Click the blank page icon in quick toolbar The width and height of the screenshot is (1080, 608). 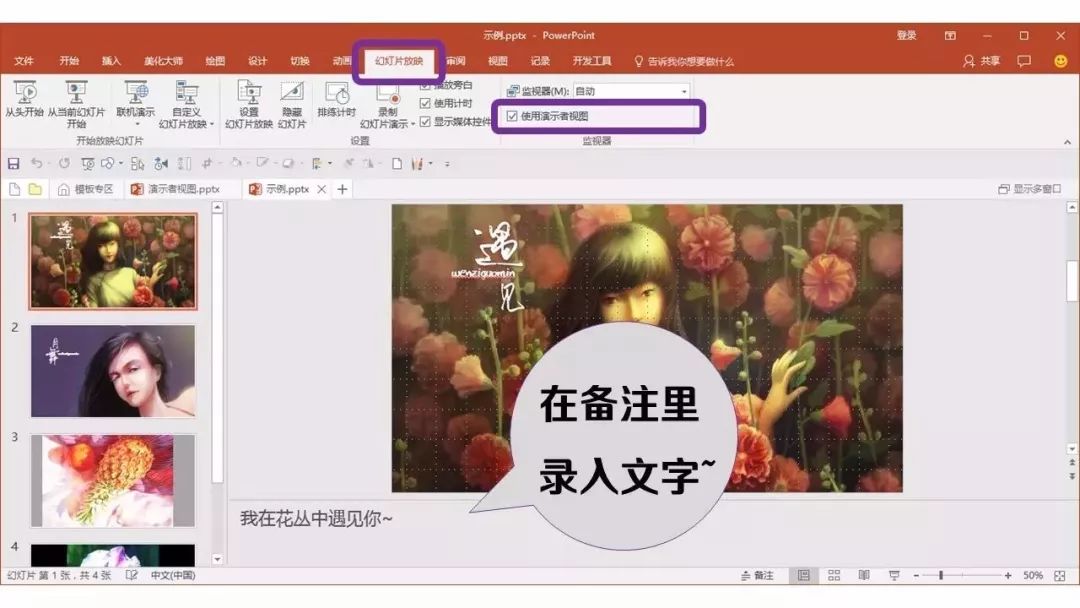[x=397, y=163]
